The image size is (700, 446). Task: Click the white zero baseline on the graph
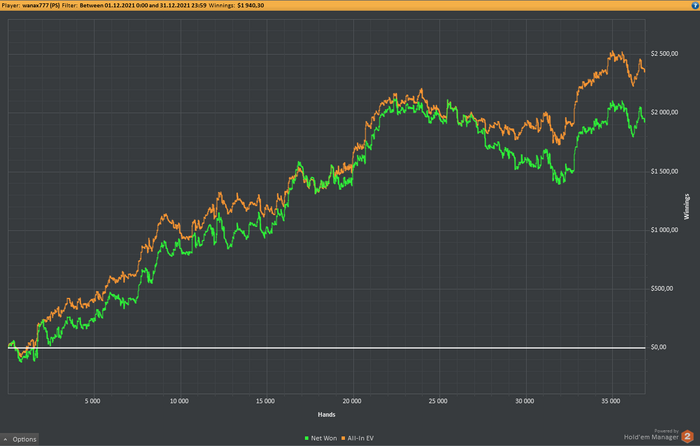(327, 347)
